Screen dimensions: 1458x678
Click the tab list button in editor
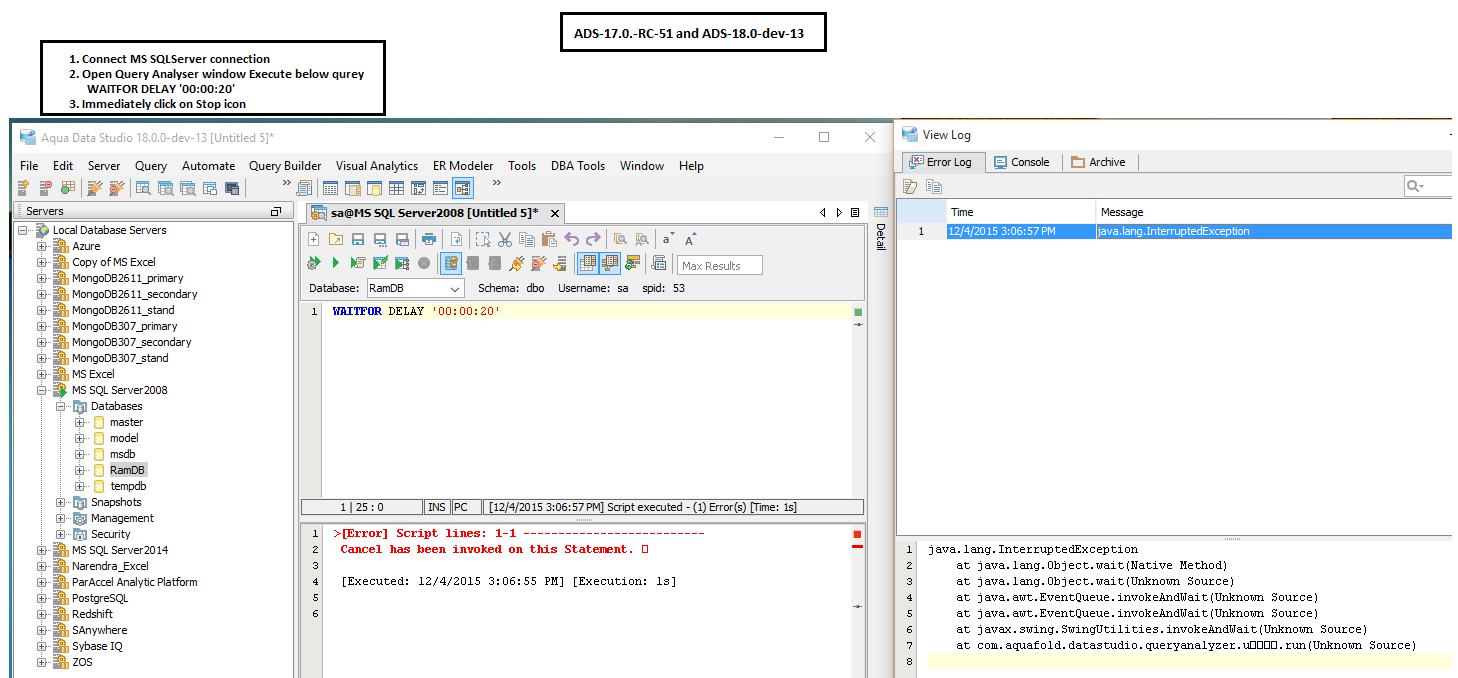tap(855, 212)
